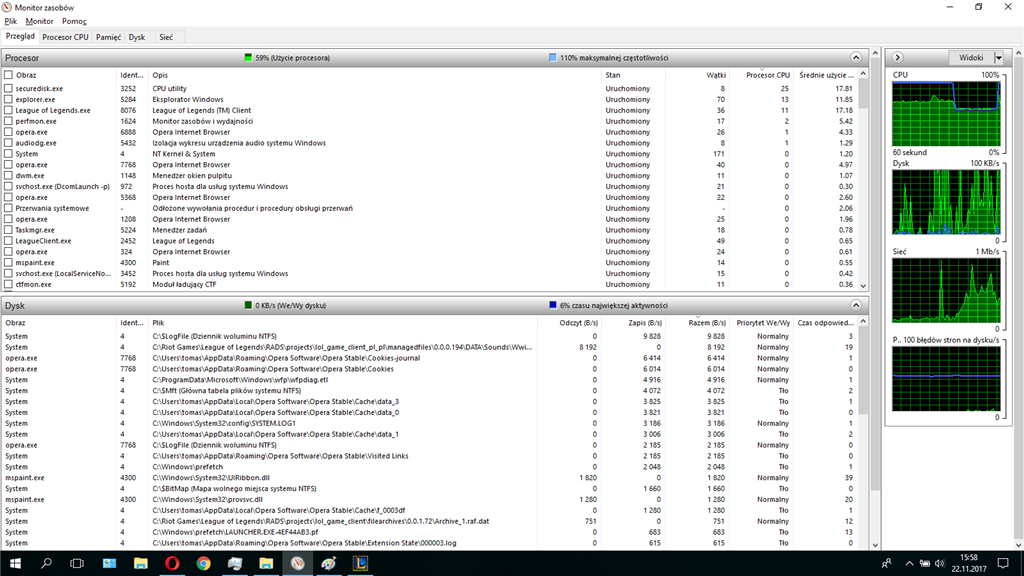Click green CPU usage indicator square
Viewport: 1024px width, 576px height.
248,57
